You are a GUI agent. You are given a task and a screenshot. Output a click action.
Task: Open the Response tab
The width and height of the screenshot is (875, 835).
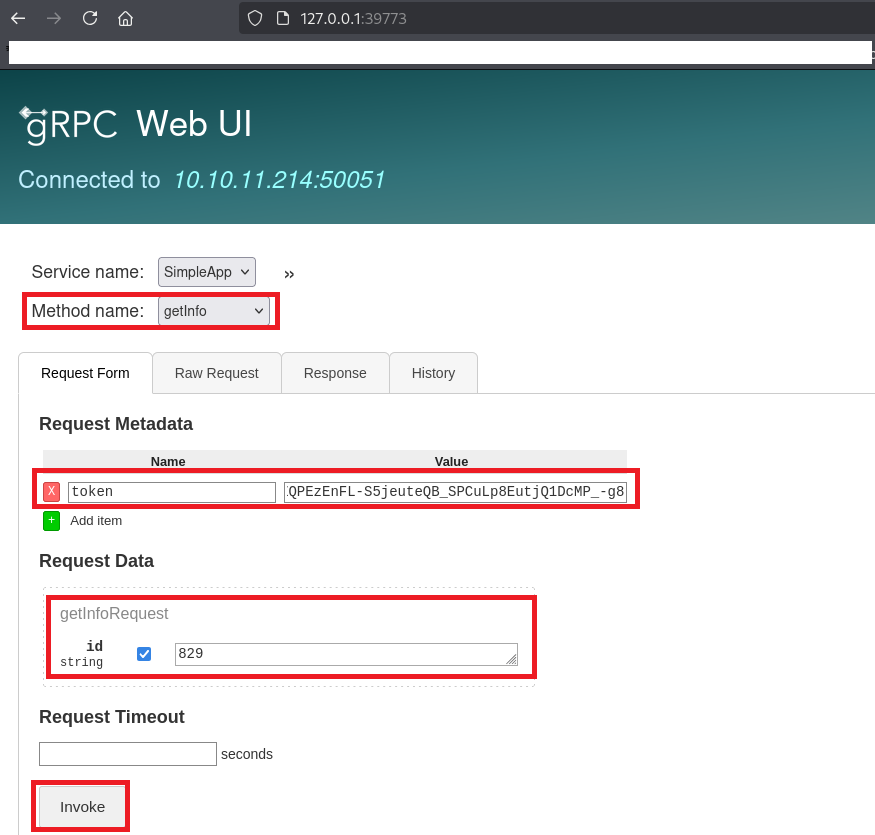pyautogui.click(x=335, y=373)
